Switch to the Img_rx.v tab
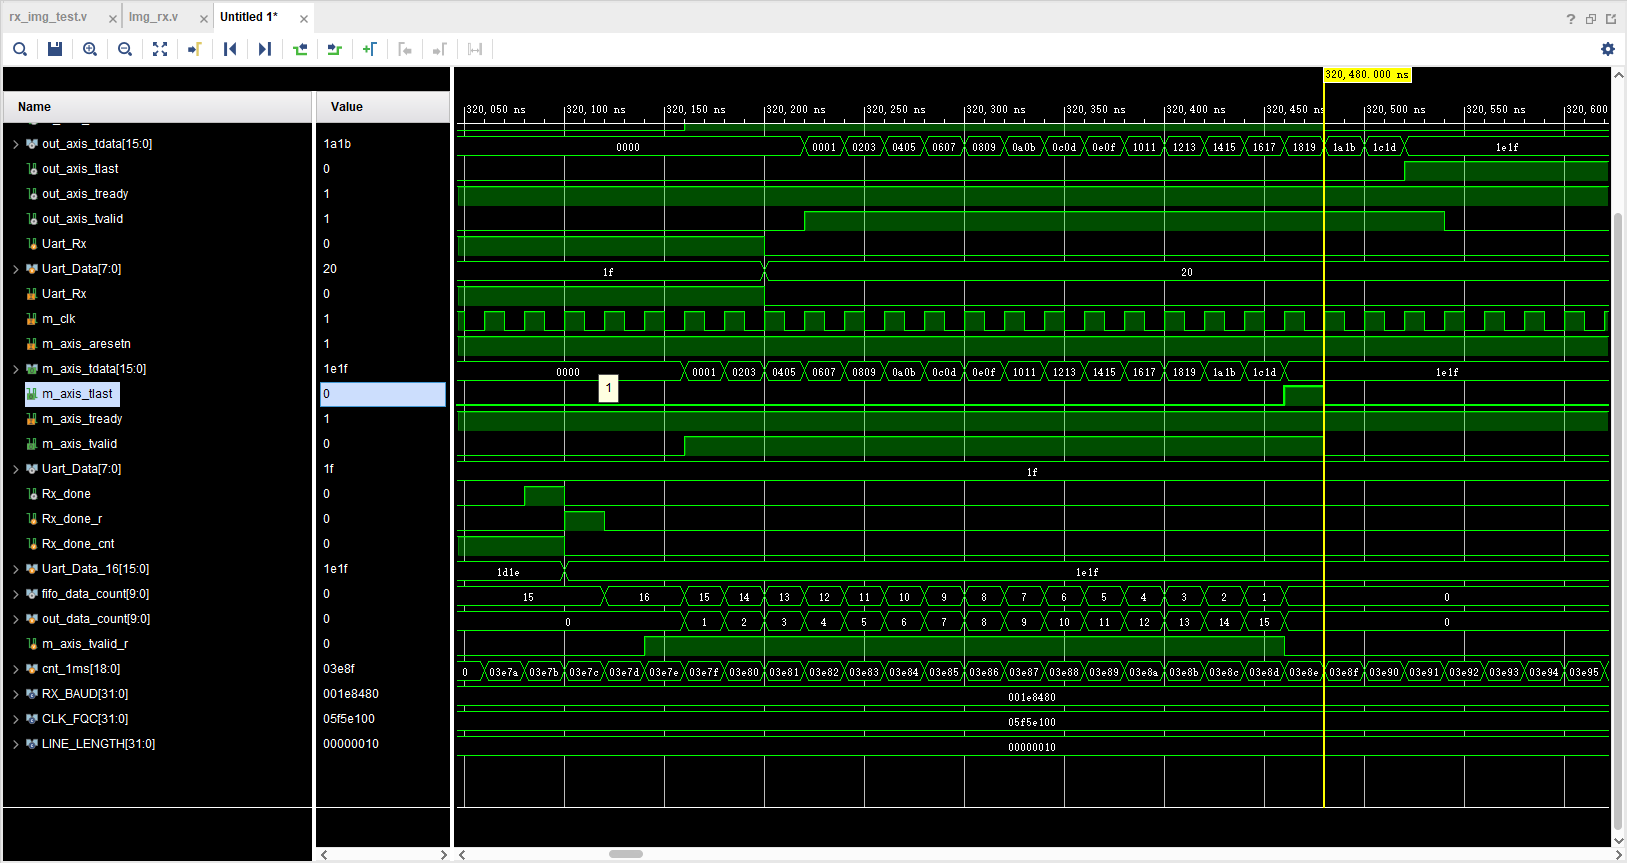1627x863 pixels. [153, 17]
